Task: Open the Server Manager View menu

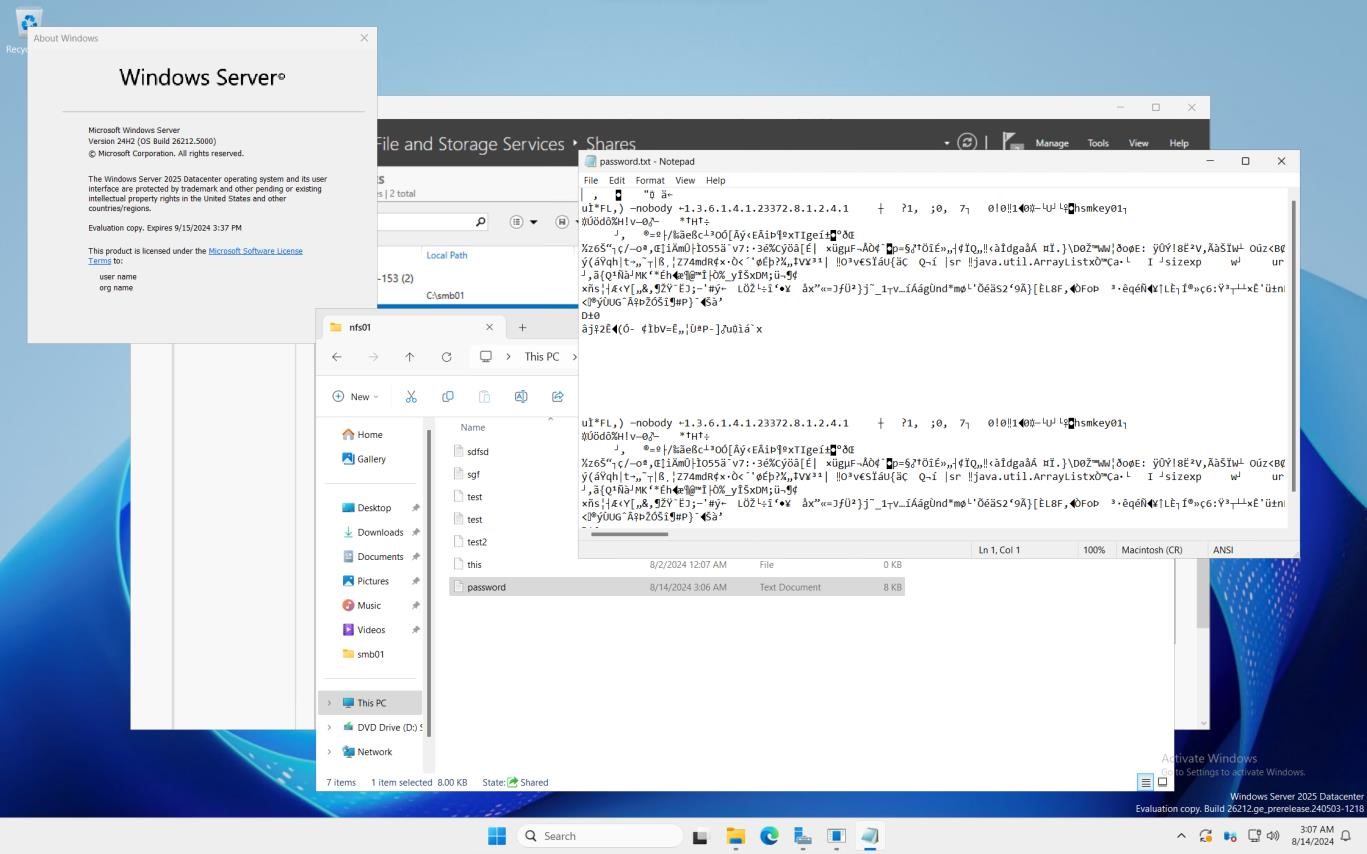Action: point(1138,143)
